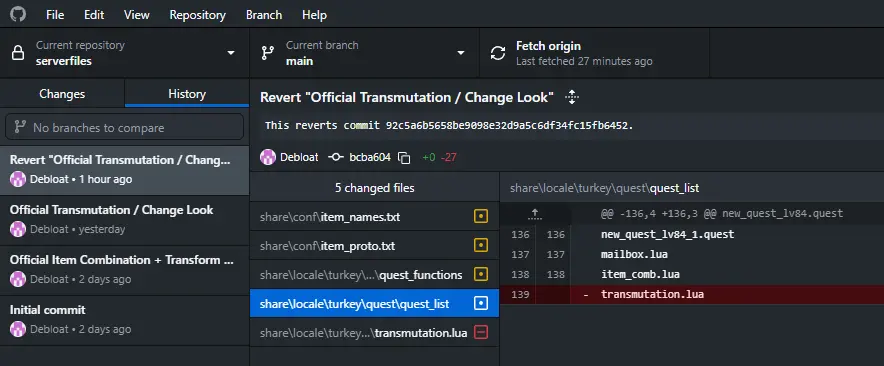This screenshot has width=884, height=366.
Task: Open the Repository menu
Action: (x=197, y=15)
